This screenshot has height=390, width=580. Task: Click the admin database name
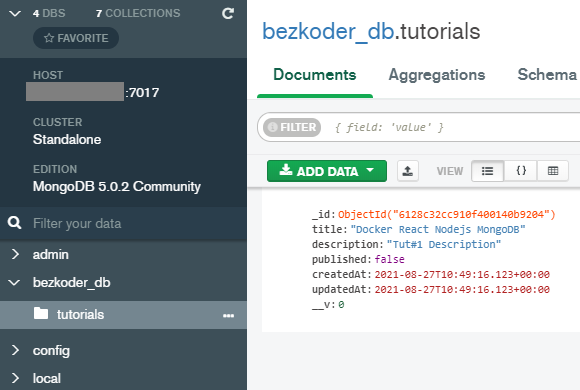point(51,255)
